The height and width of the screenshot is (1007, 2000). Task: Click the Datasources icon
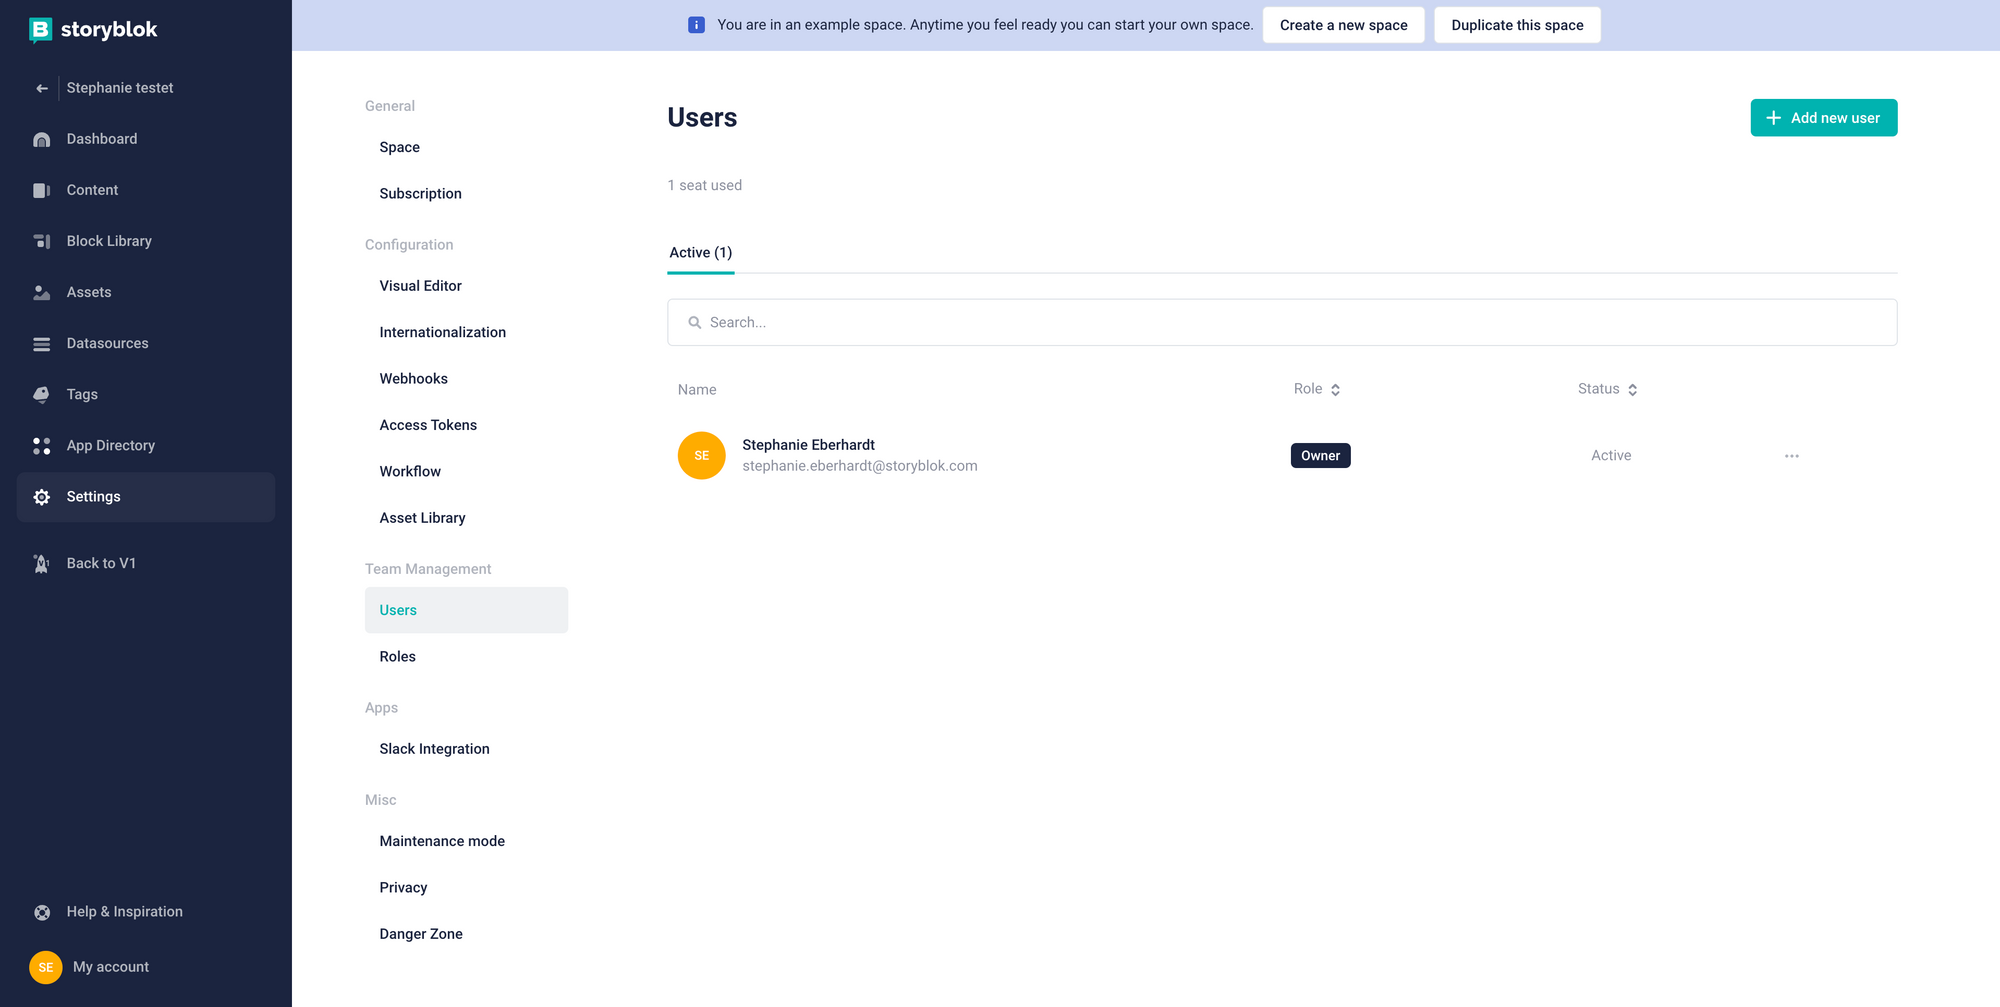pos(42,343)
